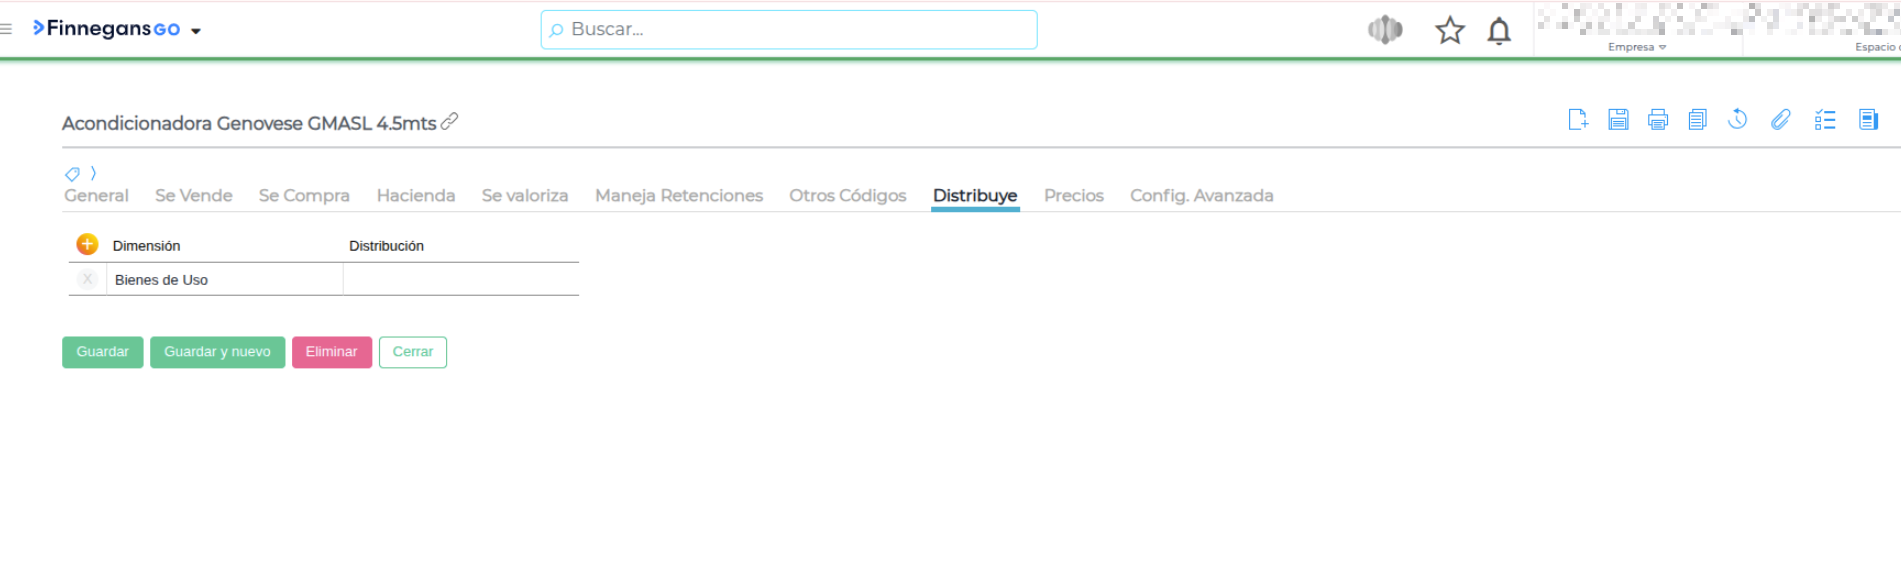This screenshot has height=568, width=1901.
Task: Open history with the clock arrow icon
Action: (x=1738, y=120)
